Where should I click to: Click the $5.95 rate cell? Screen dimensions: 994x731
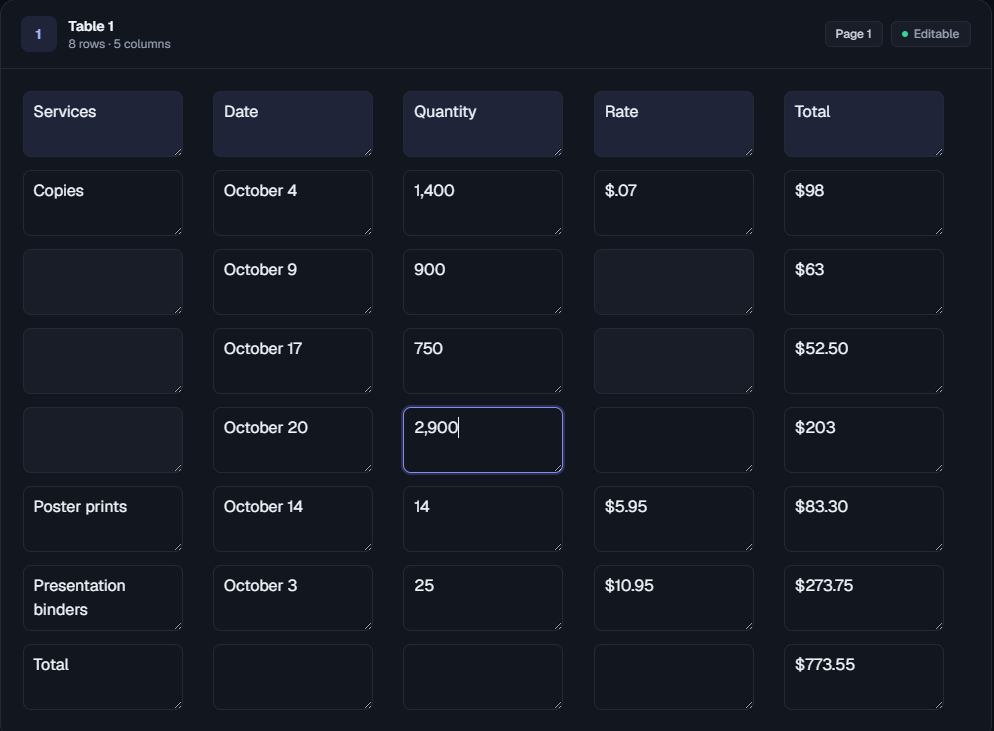pos(674,519)
